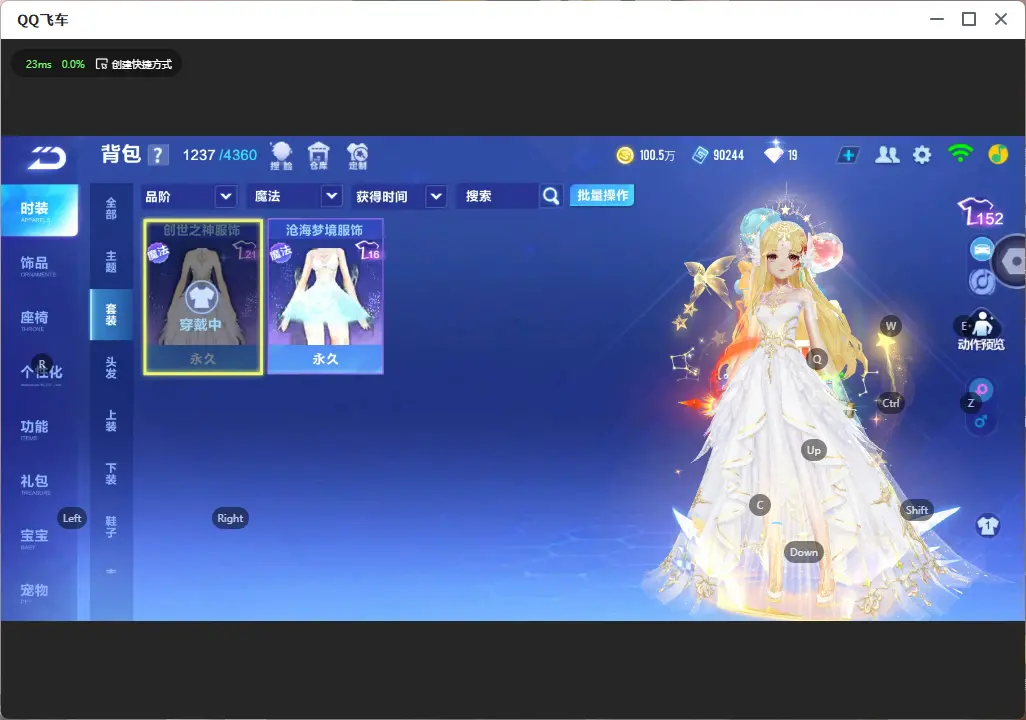Open the 仓库 warehouse icon
Screen dimensions: 1026x720
(319, 156)
